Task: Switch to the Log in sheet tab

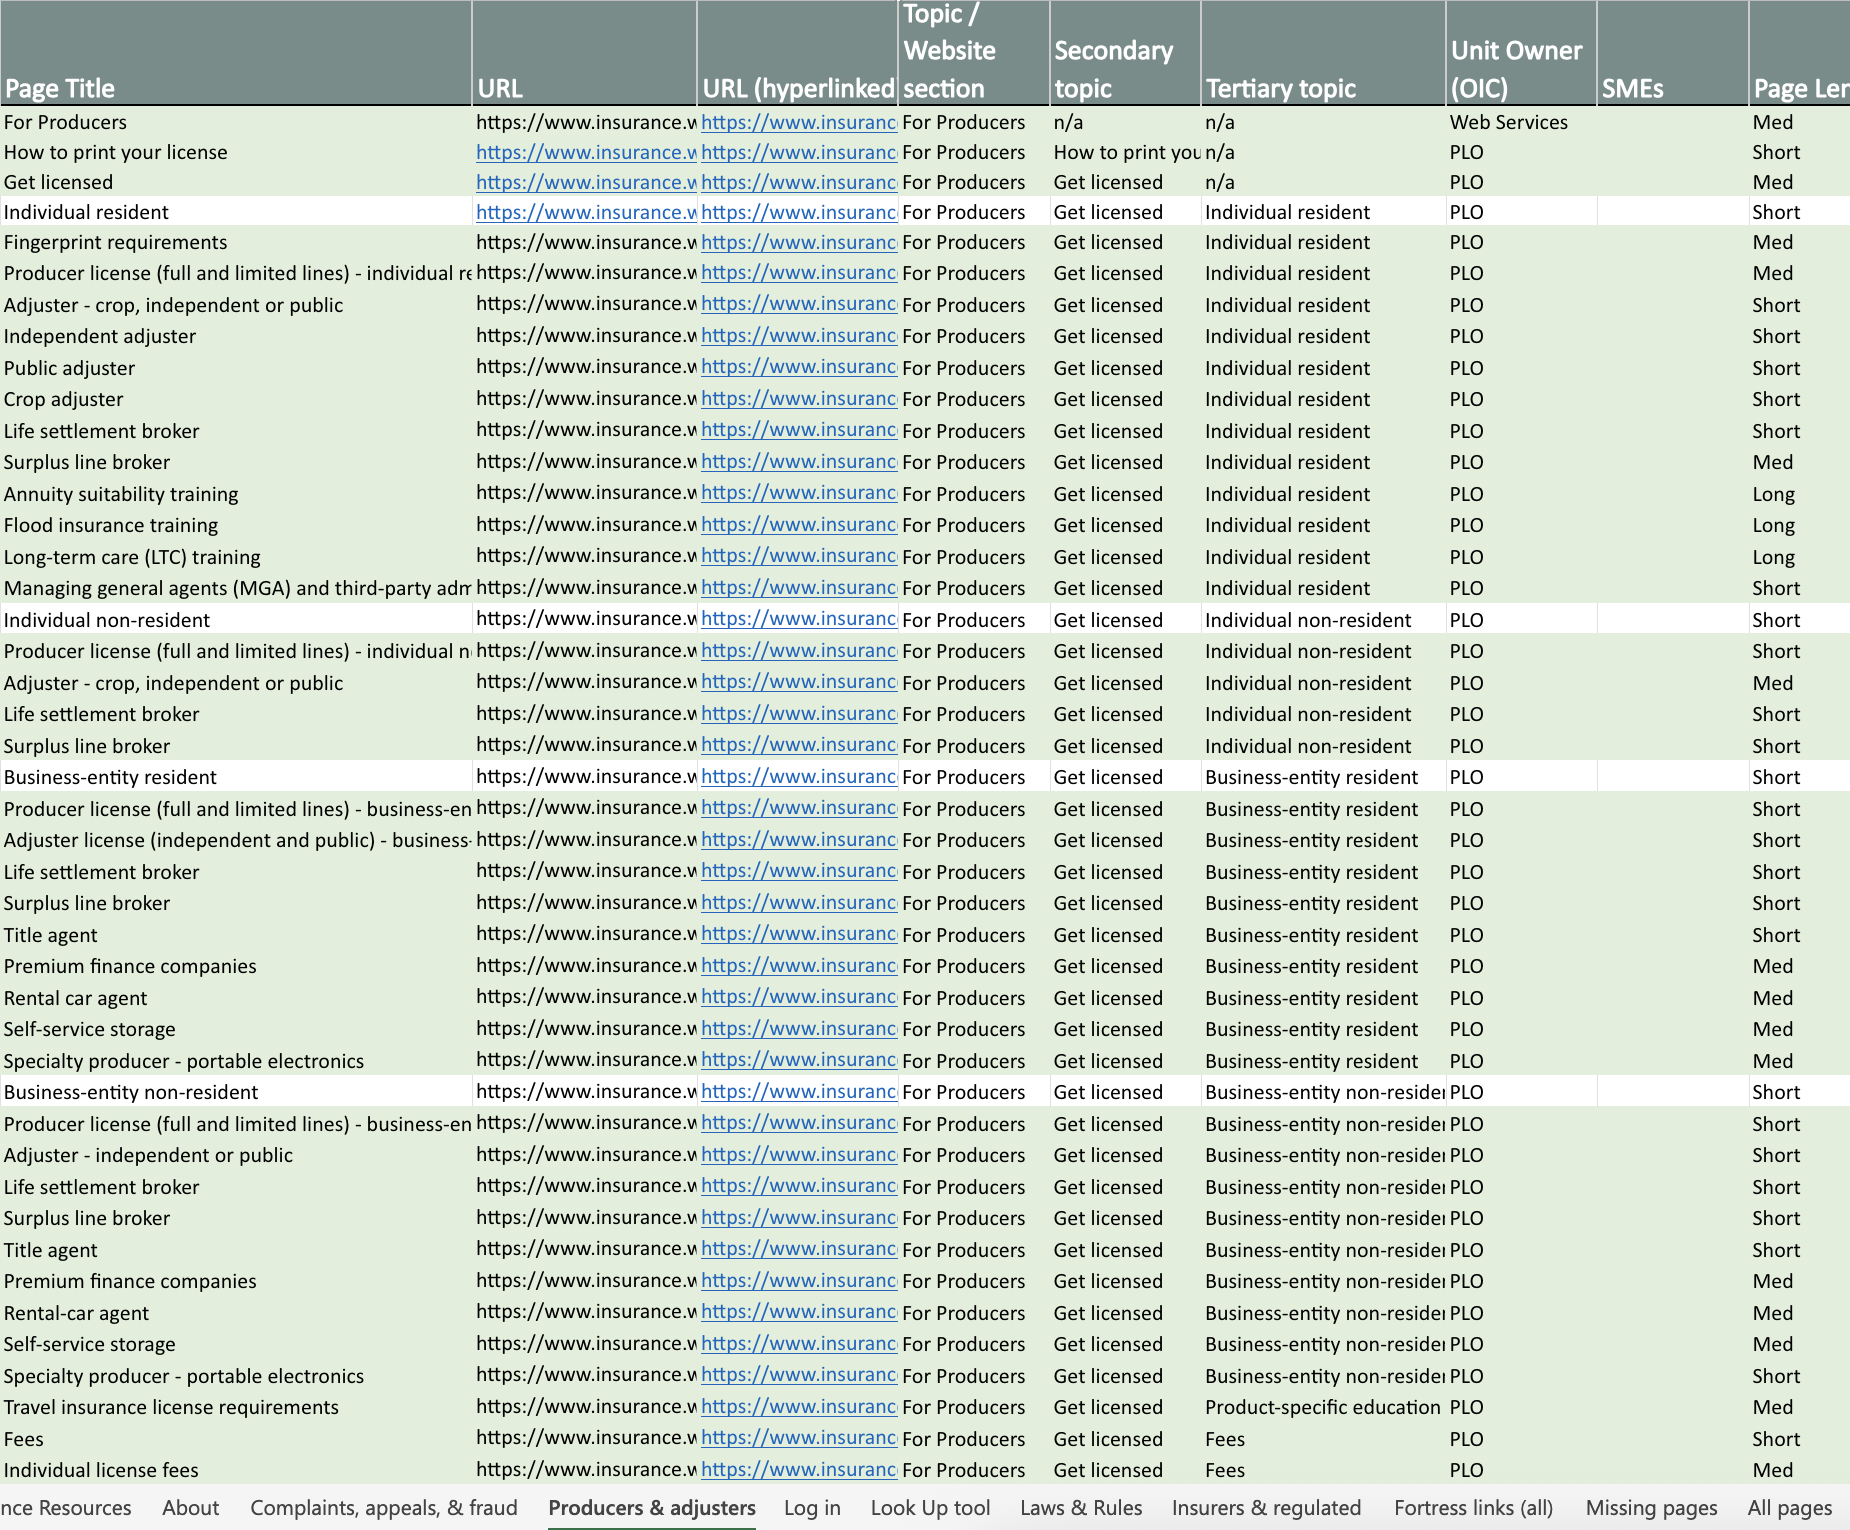Action: click(x=812, y=1508)
